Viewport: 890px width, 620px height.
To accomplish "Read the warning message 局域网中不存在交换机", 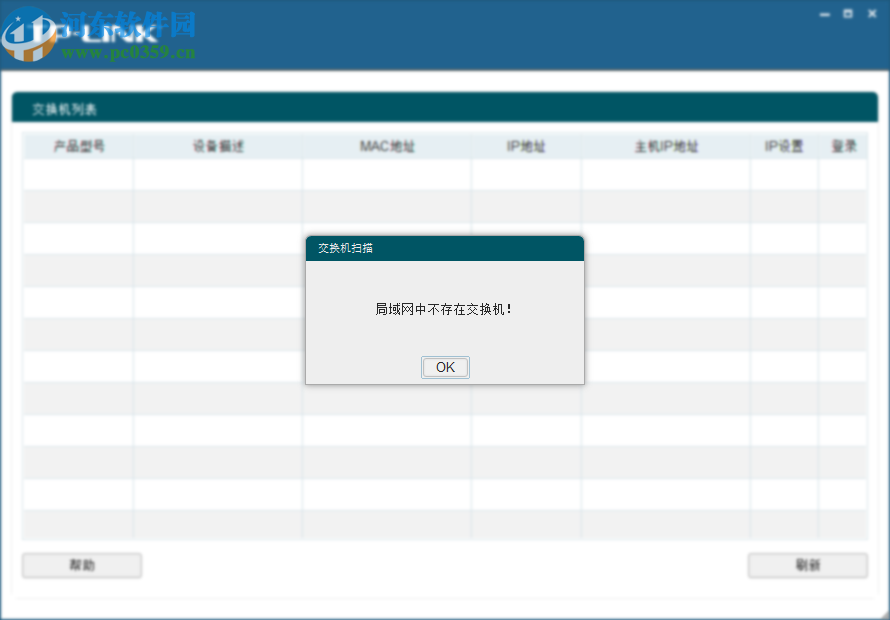I will [445, 310].
